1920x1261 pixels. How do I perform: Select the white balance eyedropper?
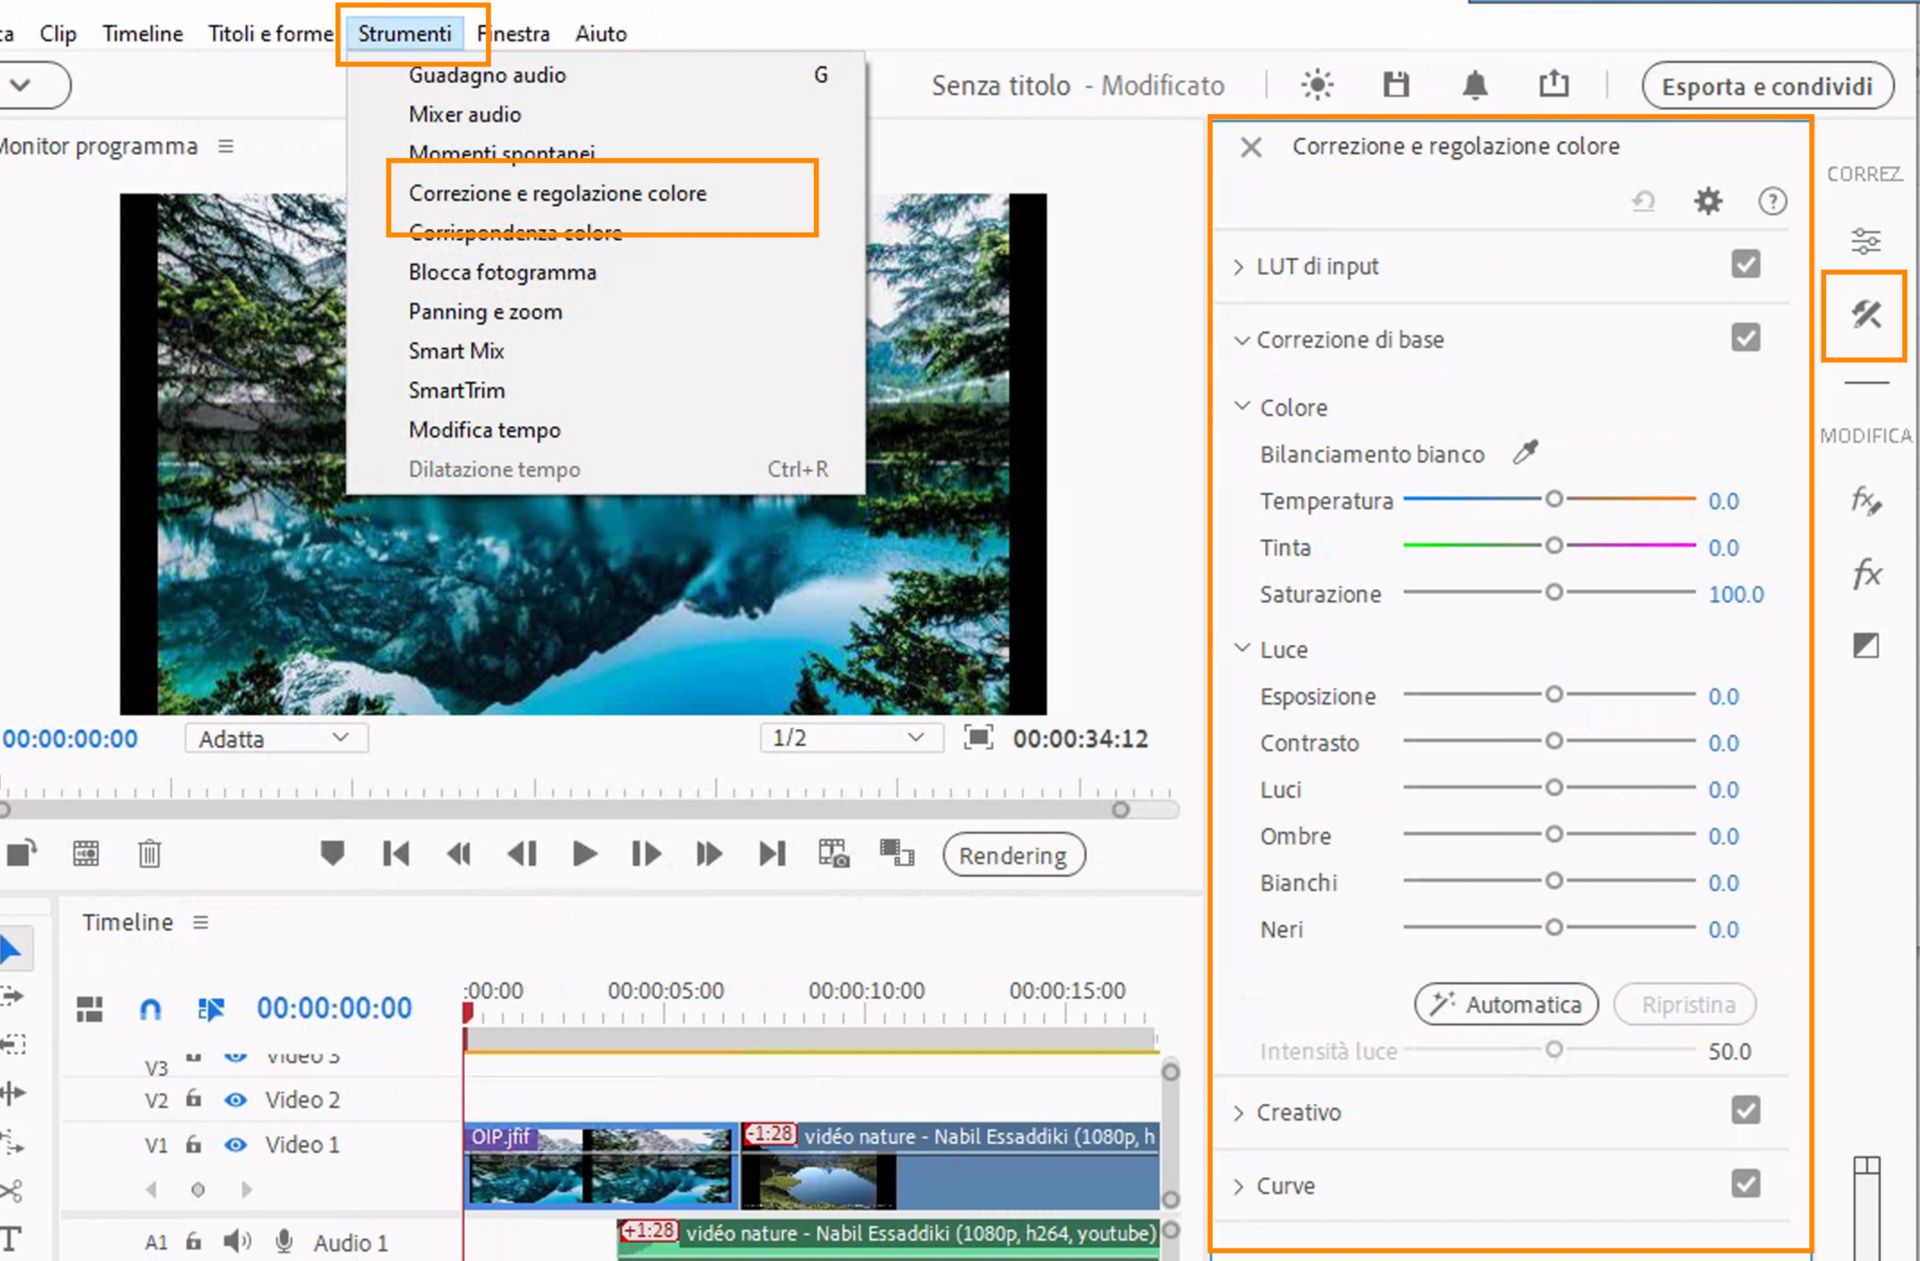click(x=1525, y=452)
